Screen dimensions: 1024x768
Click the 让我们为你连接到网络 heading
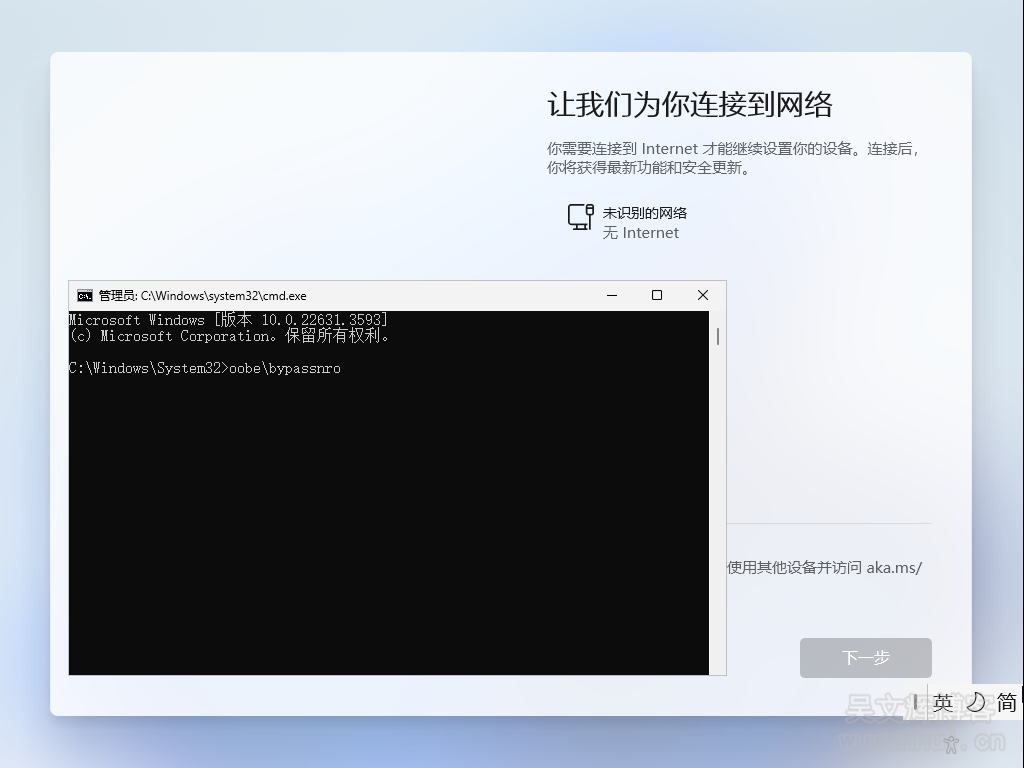(x=690, y=105)
